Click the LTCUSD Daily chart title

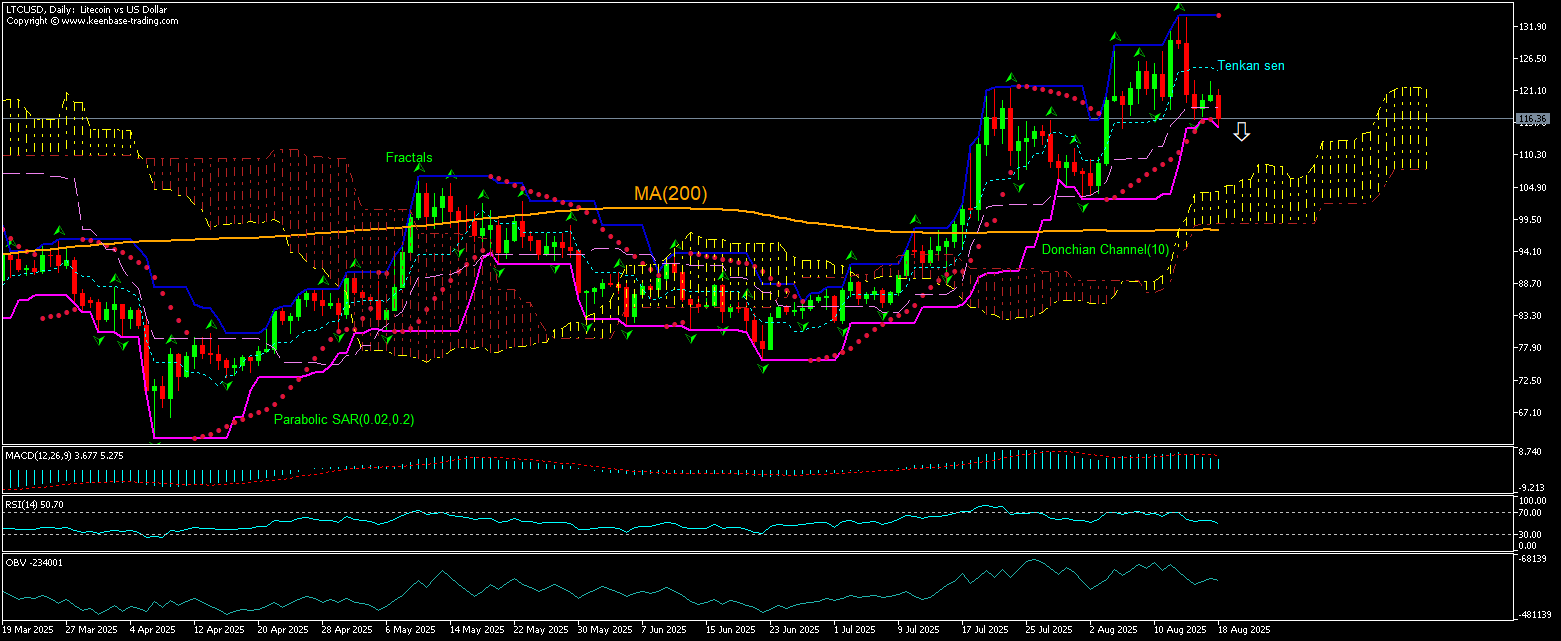[x=86, y=9]
